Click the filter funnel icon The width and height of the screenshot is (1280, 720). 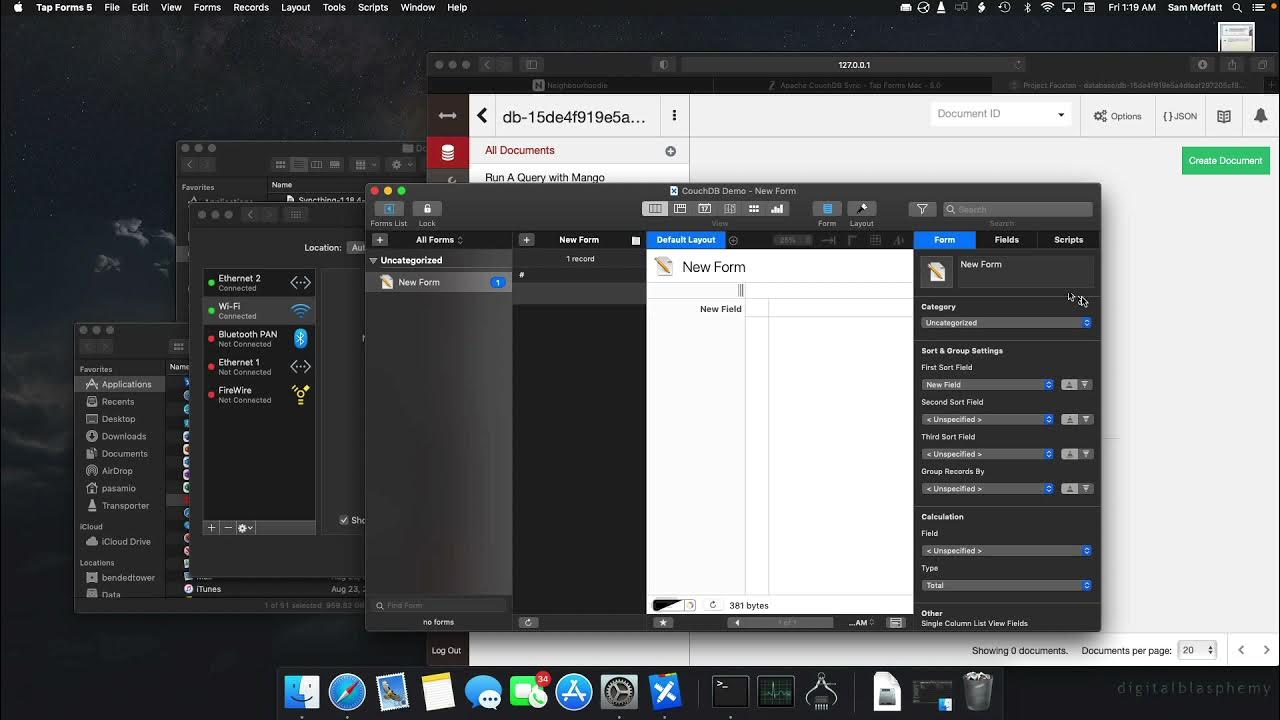click(x=922, y=209)
